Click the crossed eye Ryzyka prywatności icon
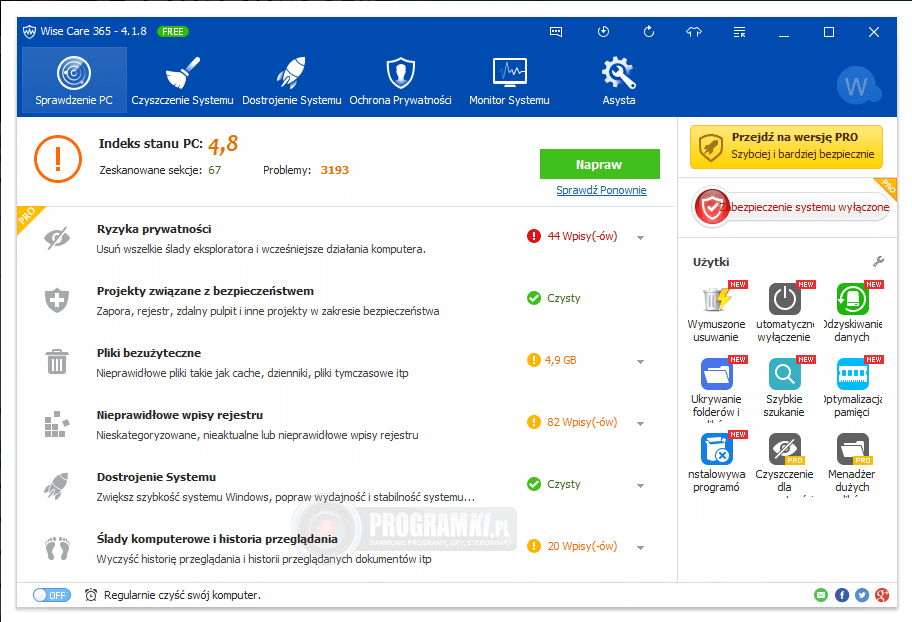The image size is (912, 622). [x=57, y=238]
